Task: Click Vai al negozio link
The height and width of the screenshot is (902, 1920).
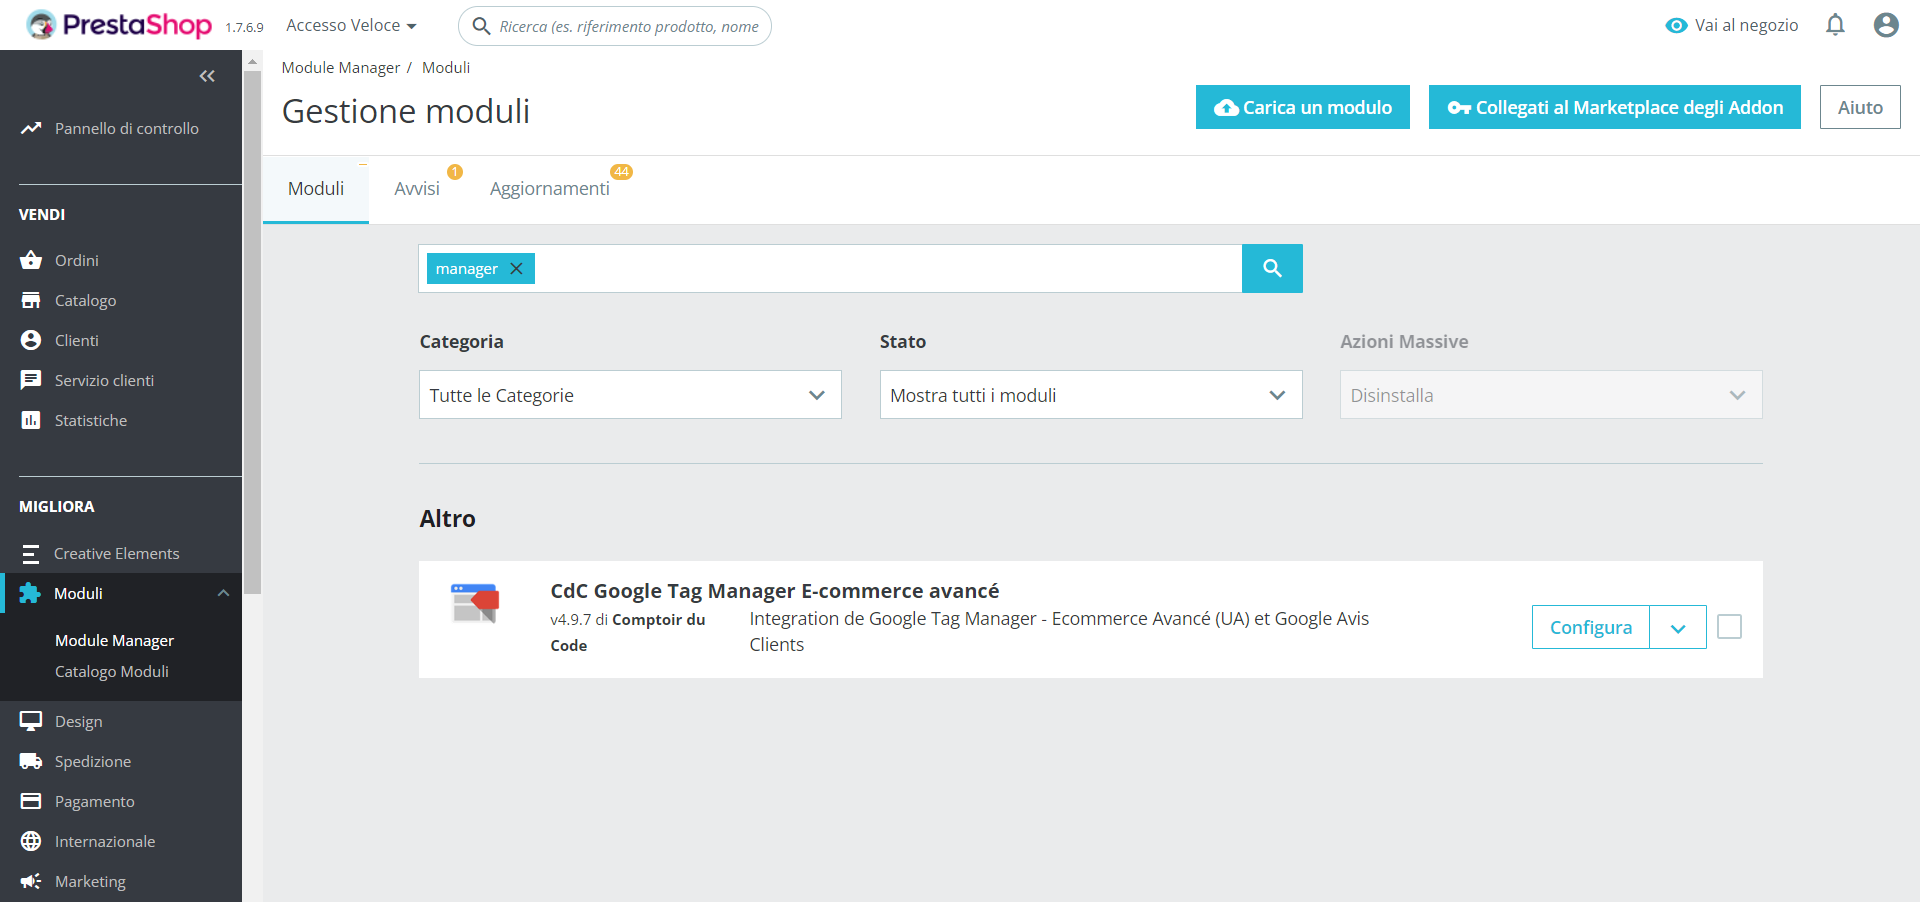Action: (1746, 25)
